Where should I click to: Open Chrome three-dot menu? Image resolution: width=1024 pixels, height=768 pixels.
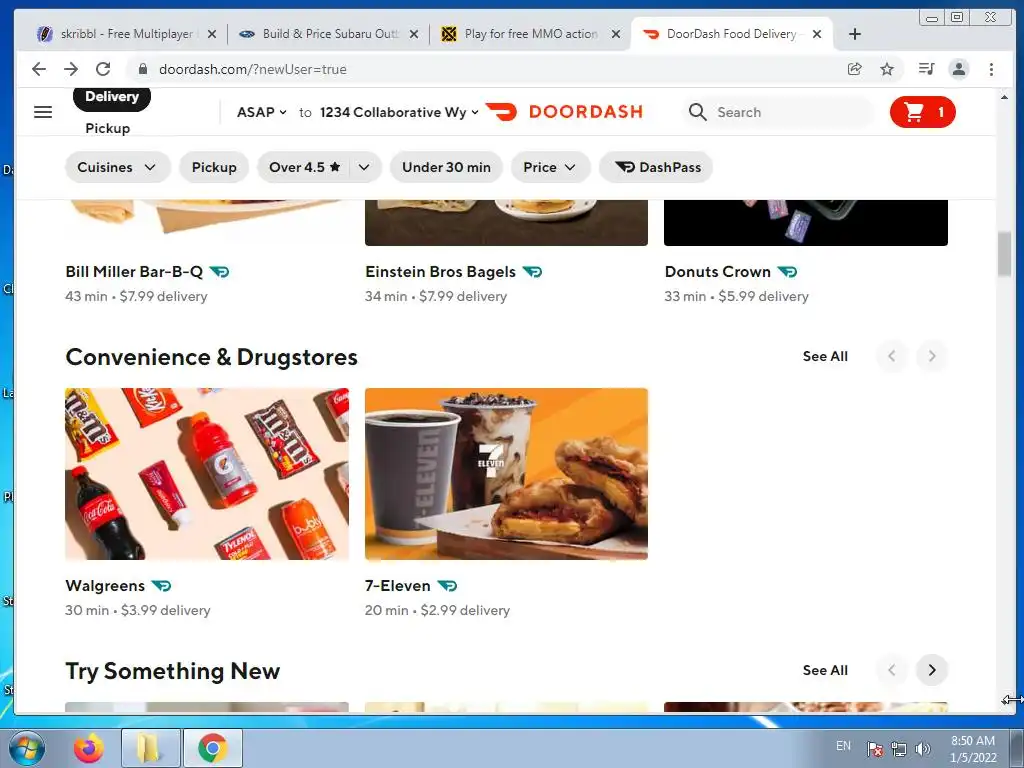[x=991, y=69]
